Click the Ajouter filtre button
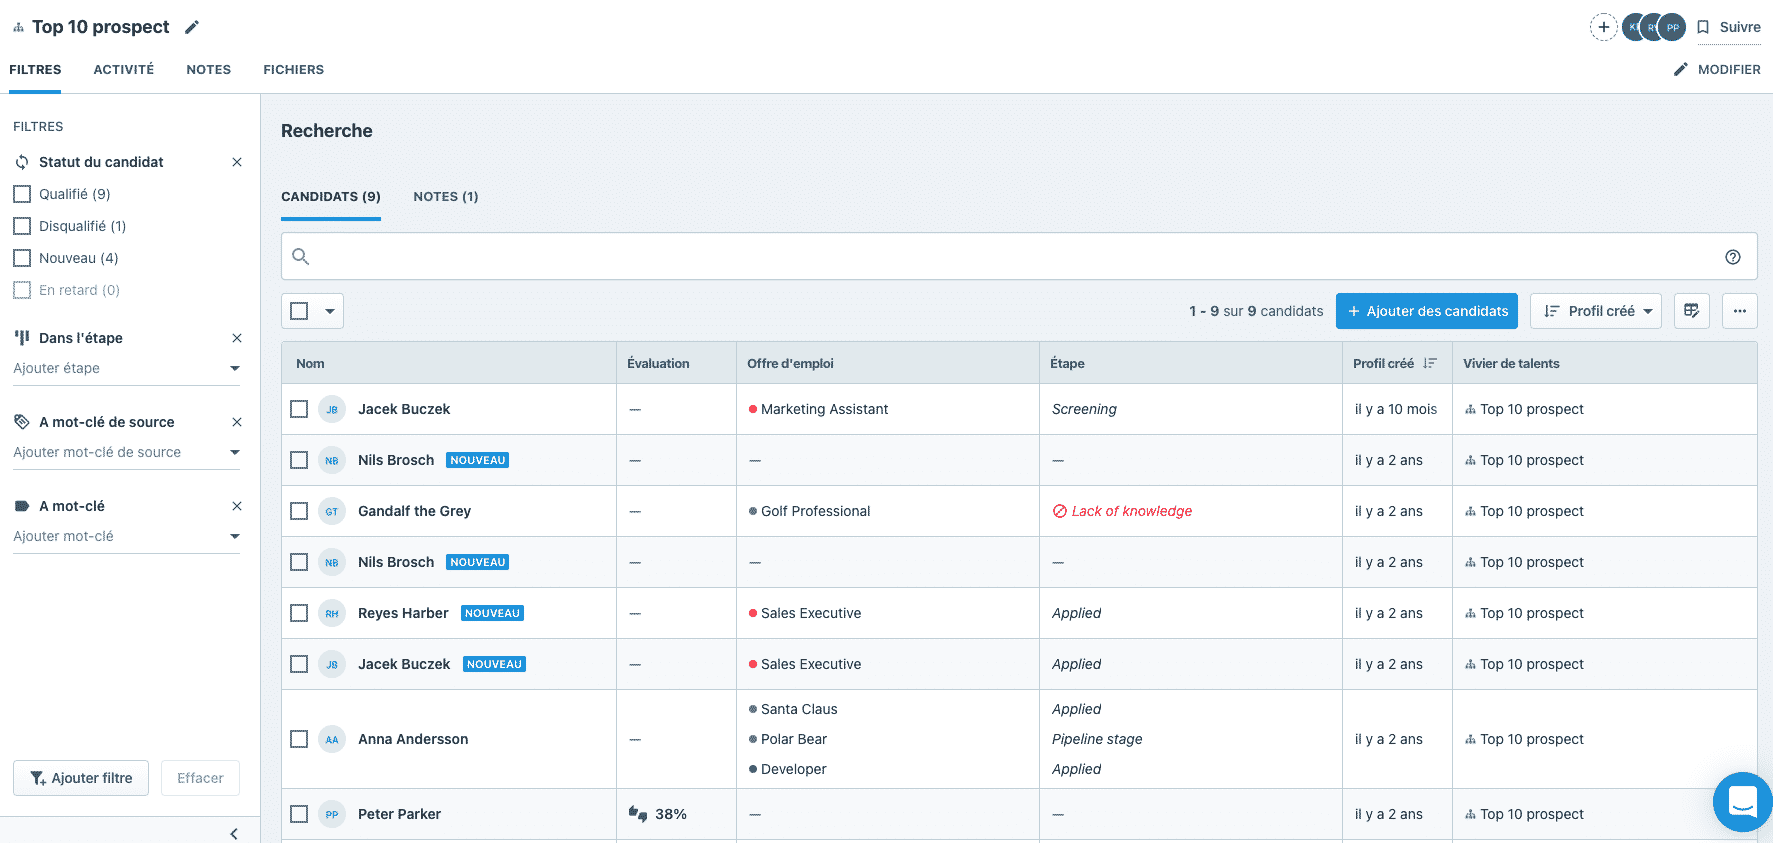This screenshot has width=1773, height=843. pos(81,778)
